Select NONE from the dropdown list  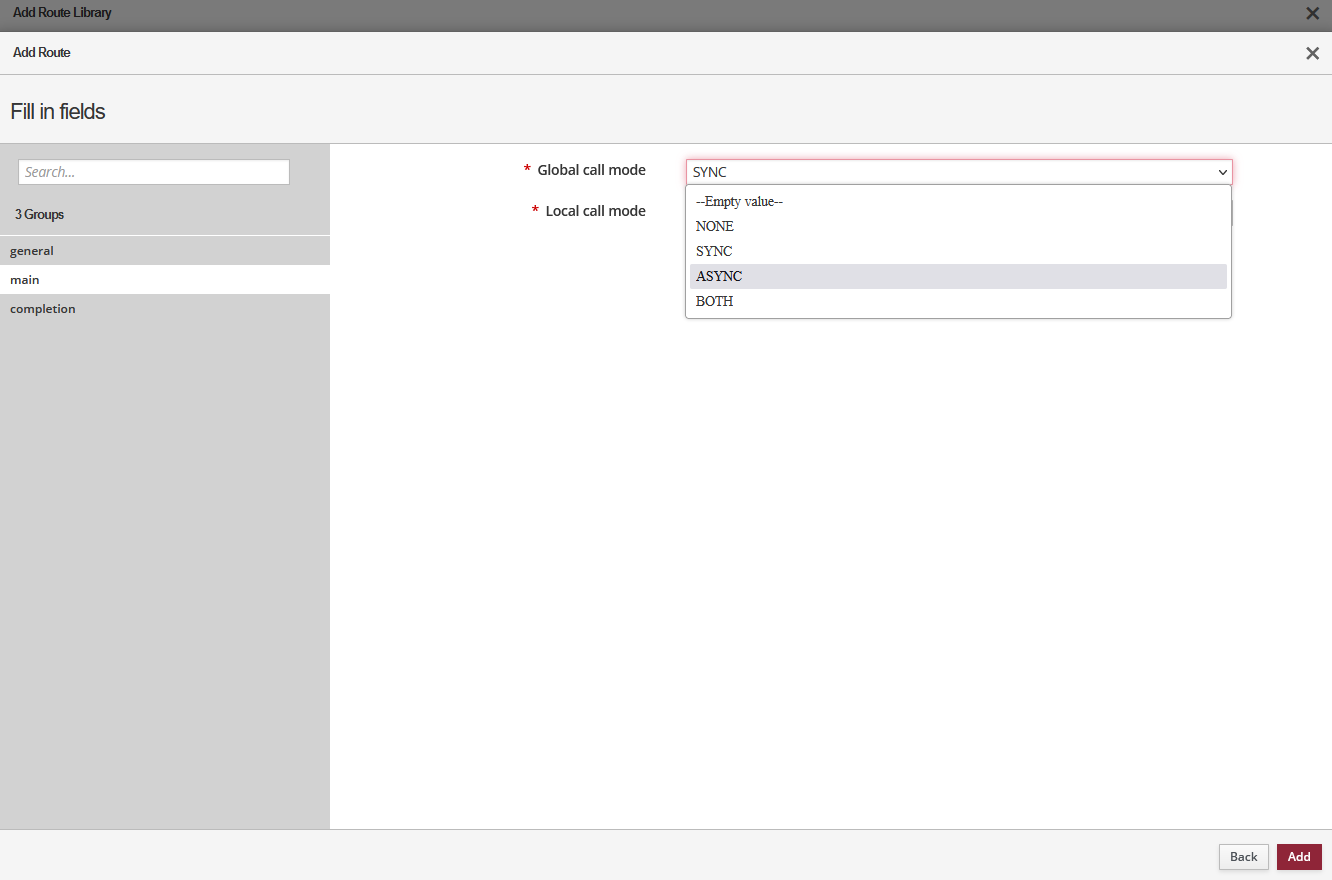tap(715, 227)
